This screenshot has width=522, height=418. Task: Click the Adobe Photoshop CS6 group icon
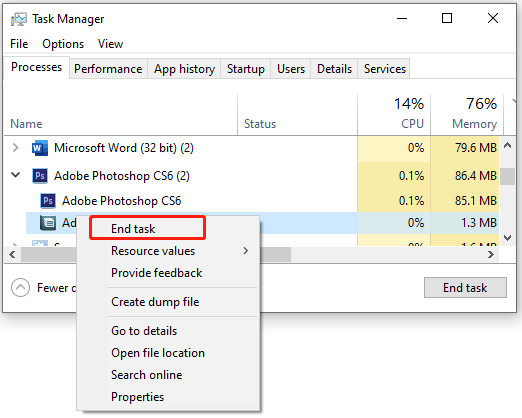pos(40,176)
